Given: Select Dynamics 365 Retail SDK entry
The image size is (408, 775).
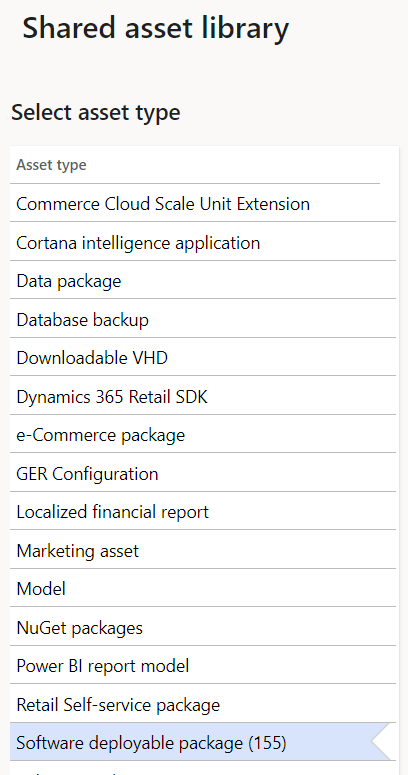Looking at the screenshot, I should (203, 396).
